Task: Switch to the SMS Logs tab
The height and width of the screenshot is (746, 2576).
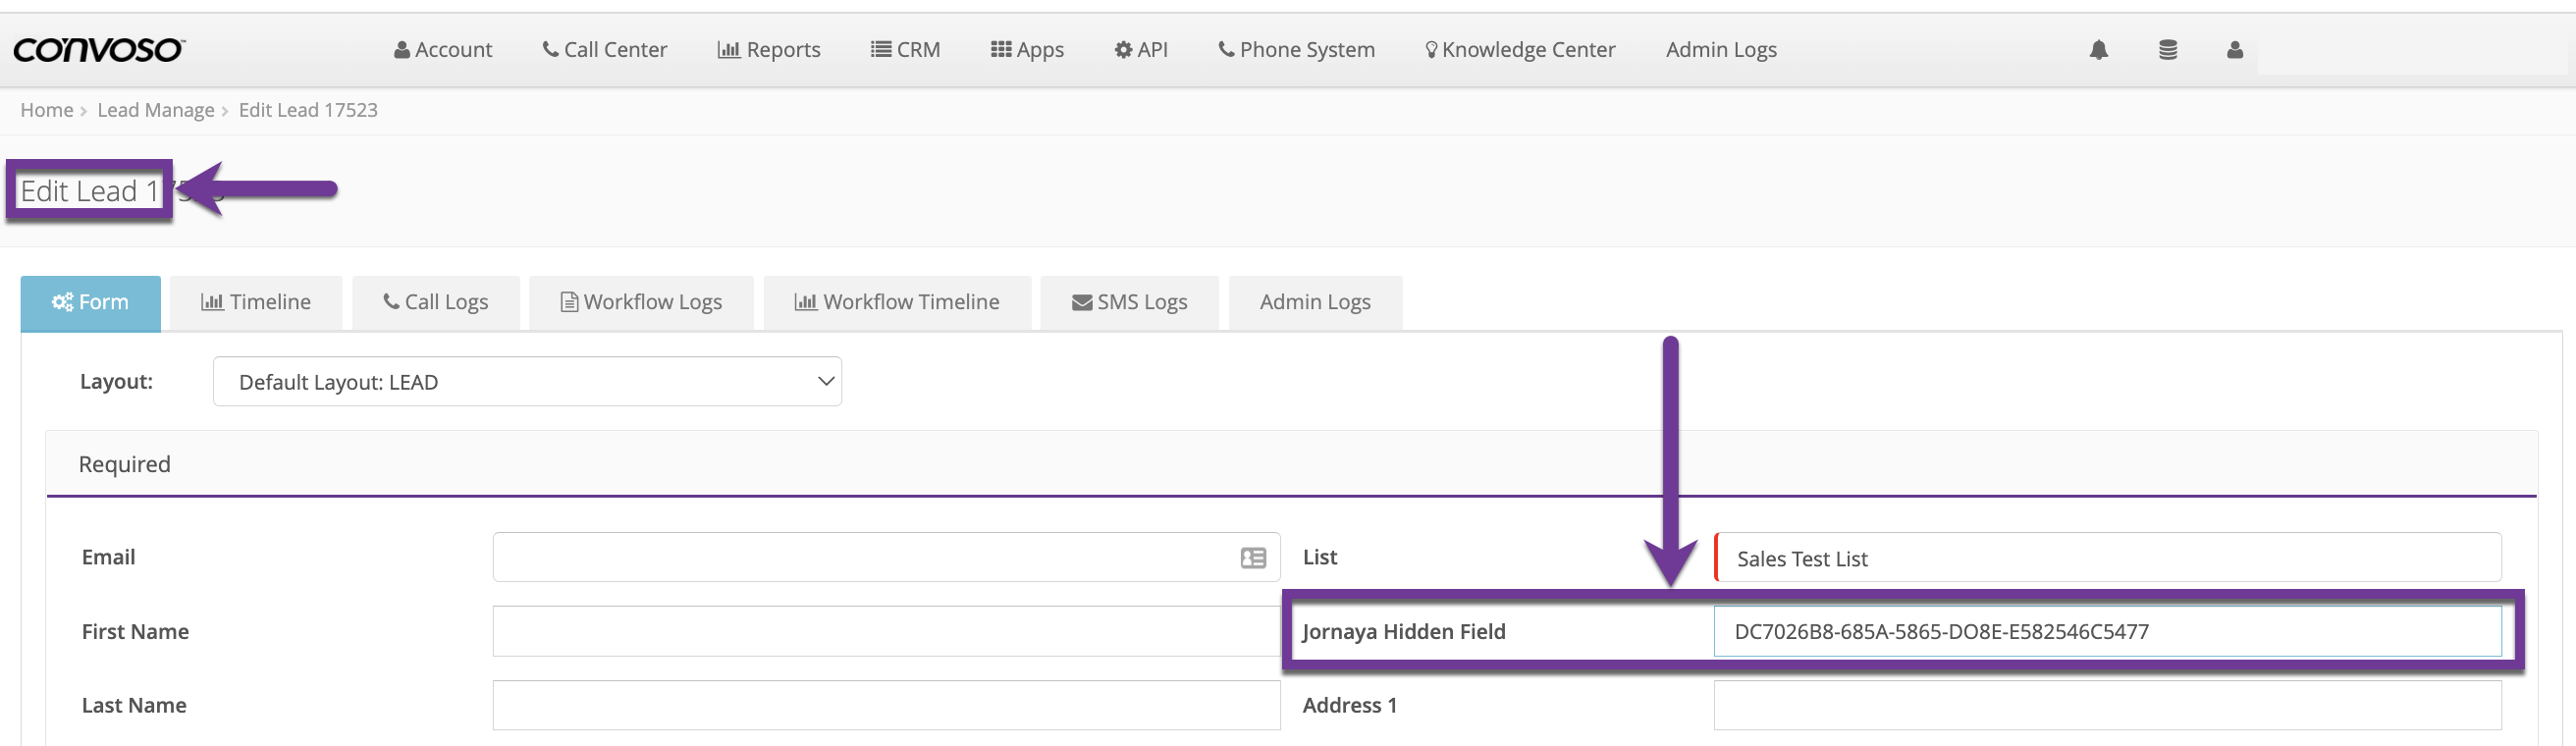Action: (x=1129, y=303)
